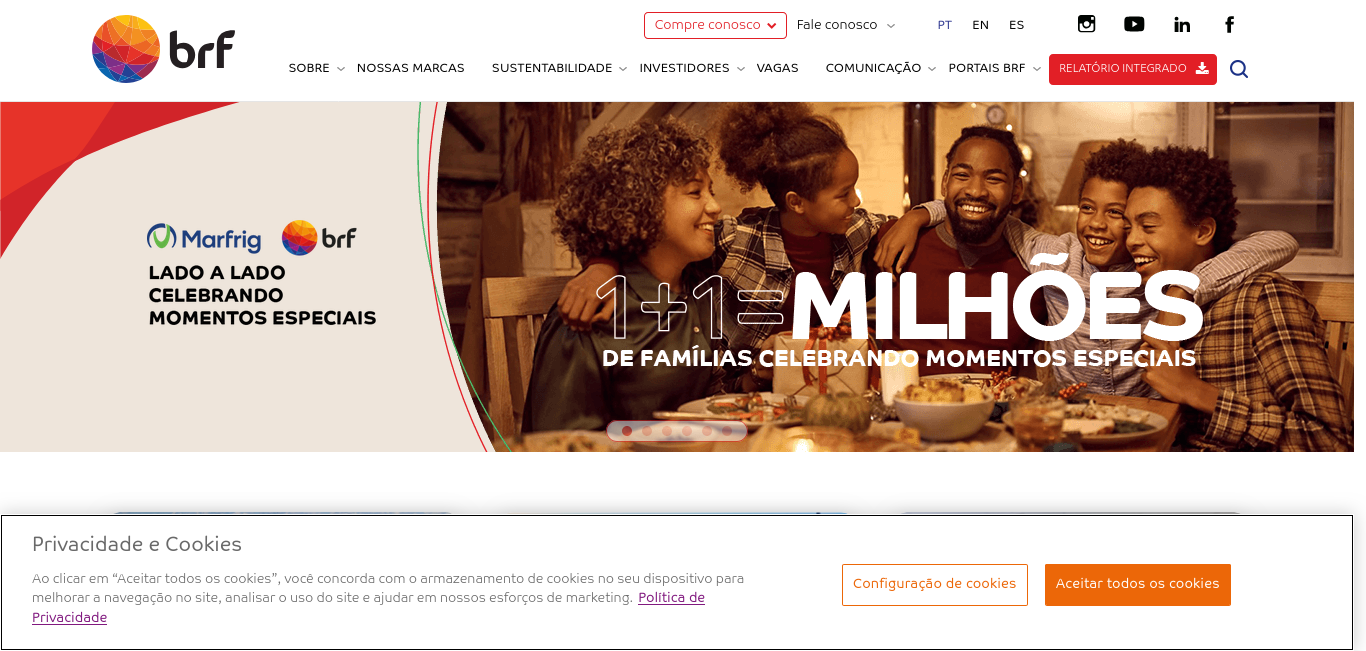The width and height of the screenshot is (1366, 651).
Task: Open the YouTube channel icon
Action: point(1134,24)
